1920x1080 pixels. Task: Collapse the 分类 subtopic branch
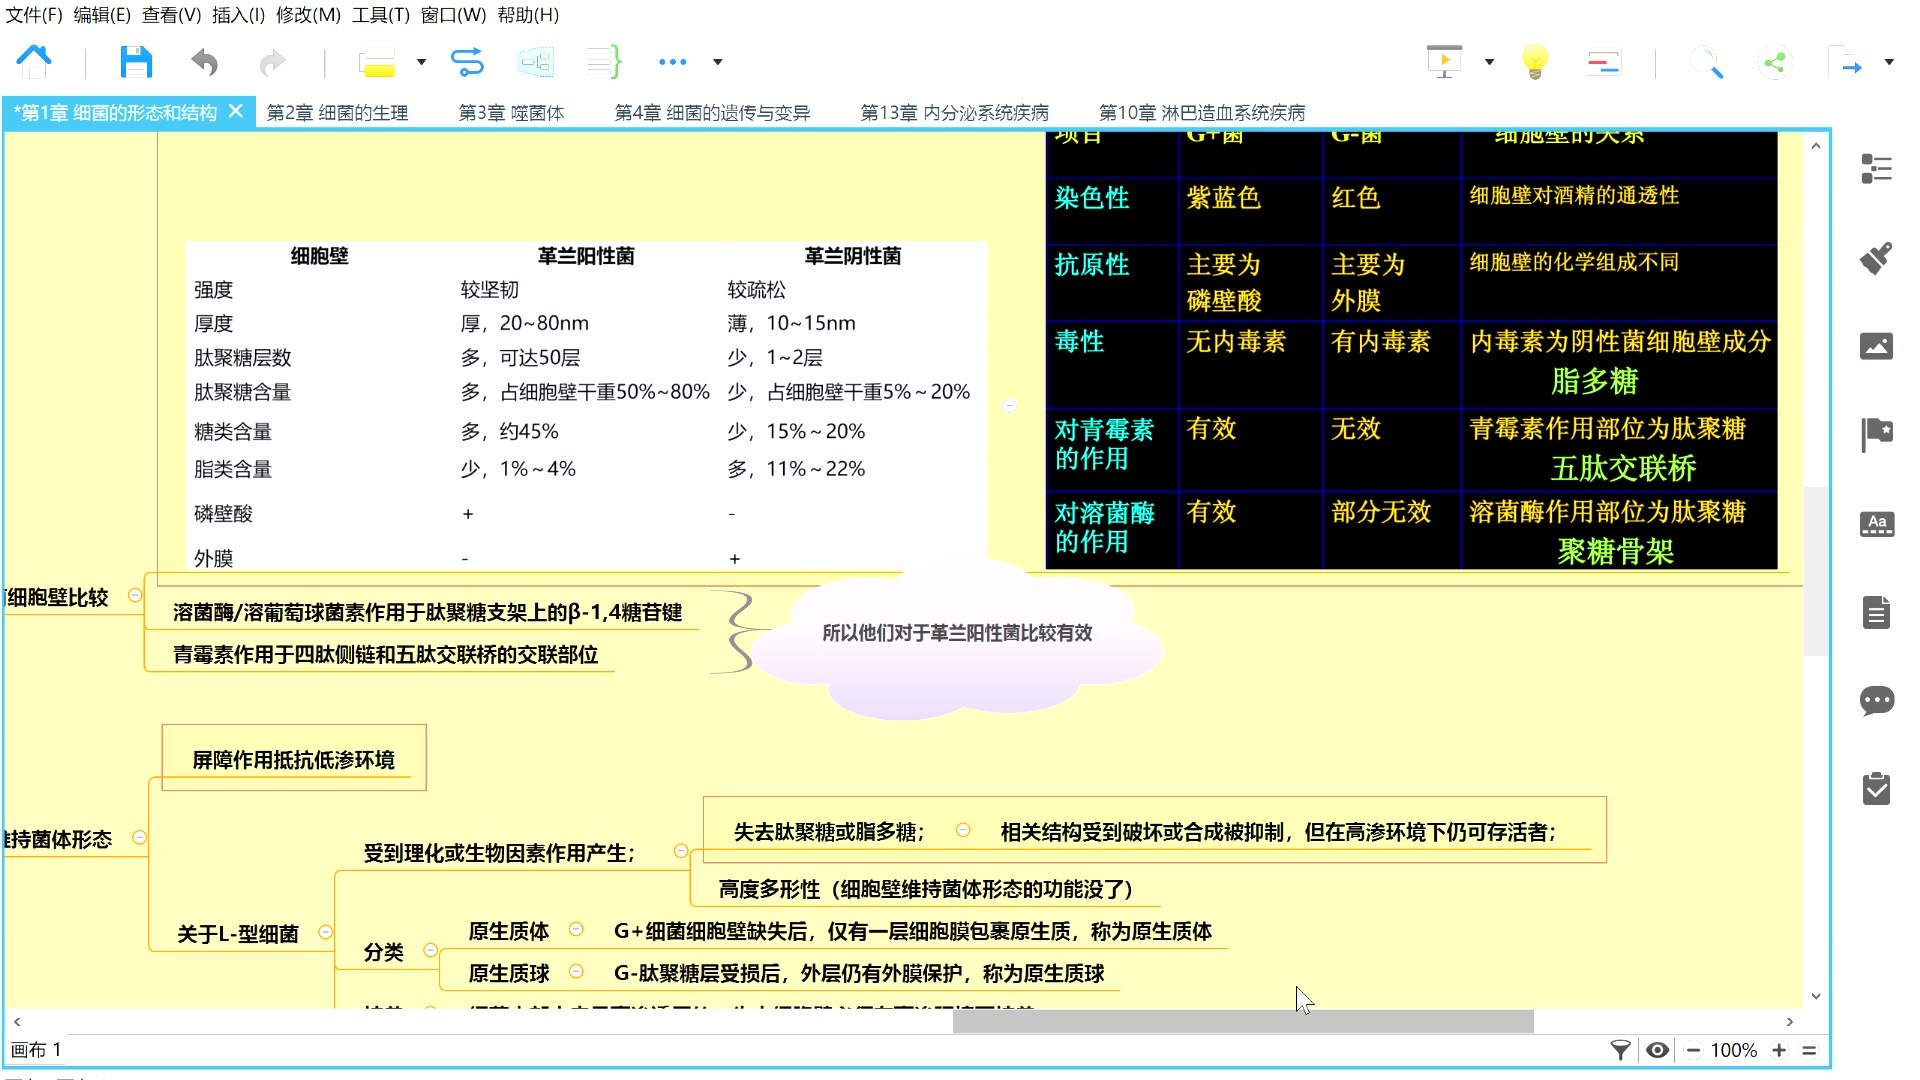[x=430, y=950]
